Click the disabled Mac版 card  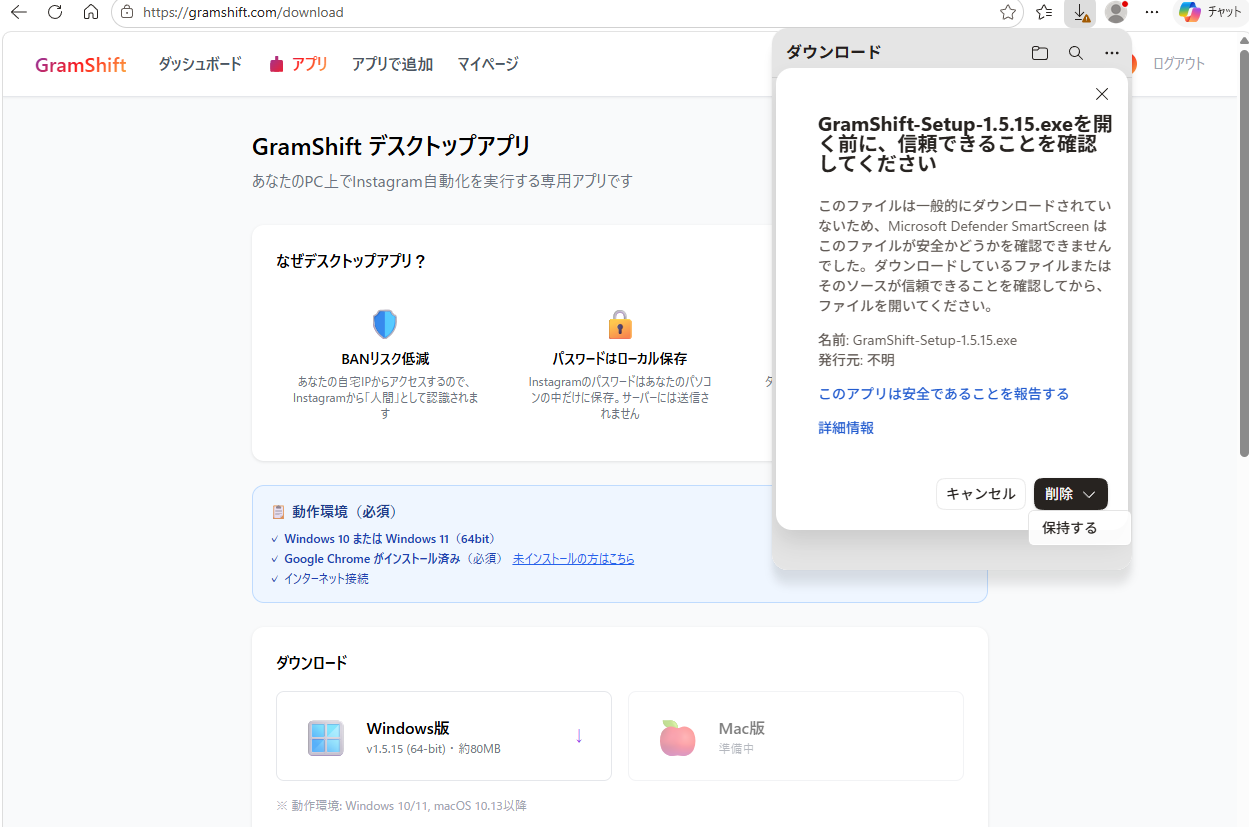click(x=796, y=736)
